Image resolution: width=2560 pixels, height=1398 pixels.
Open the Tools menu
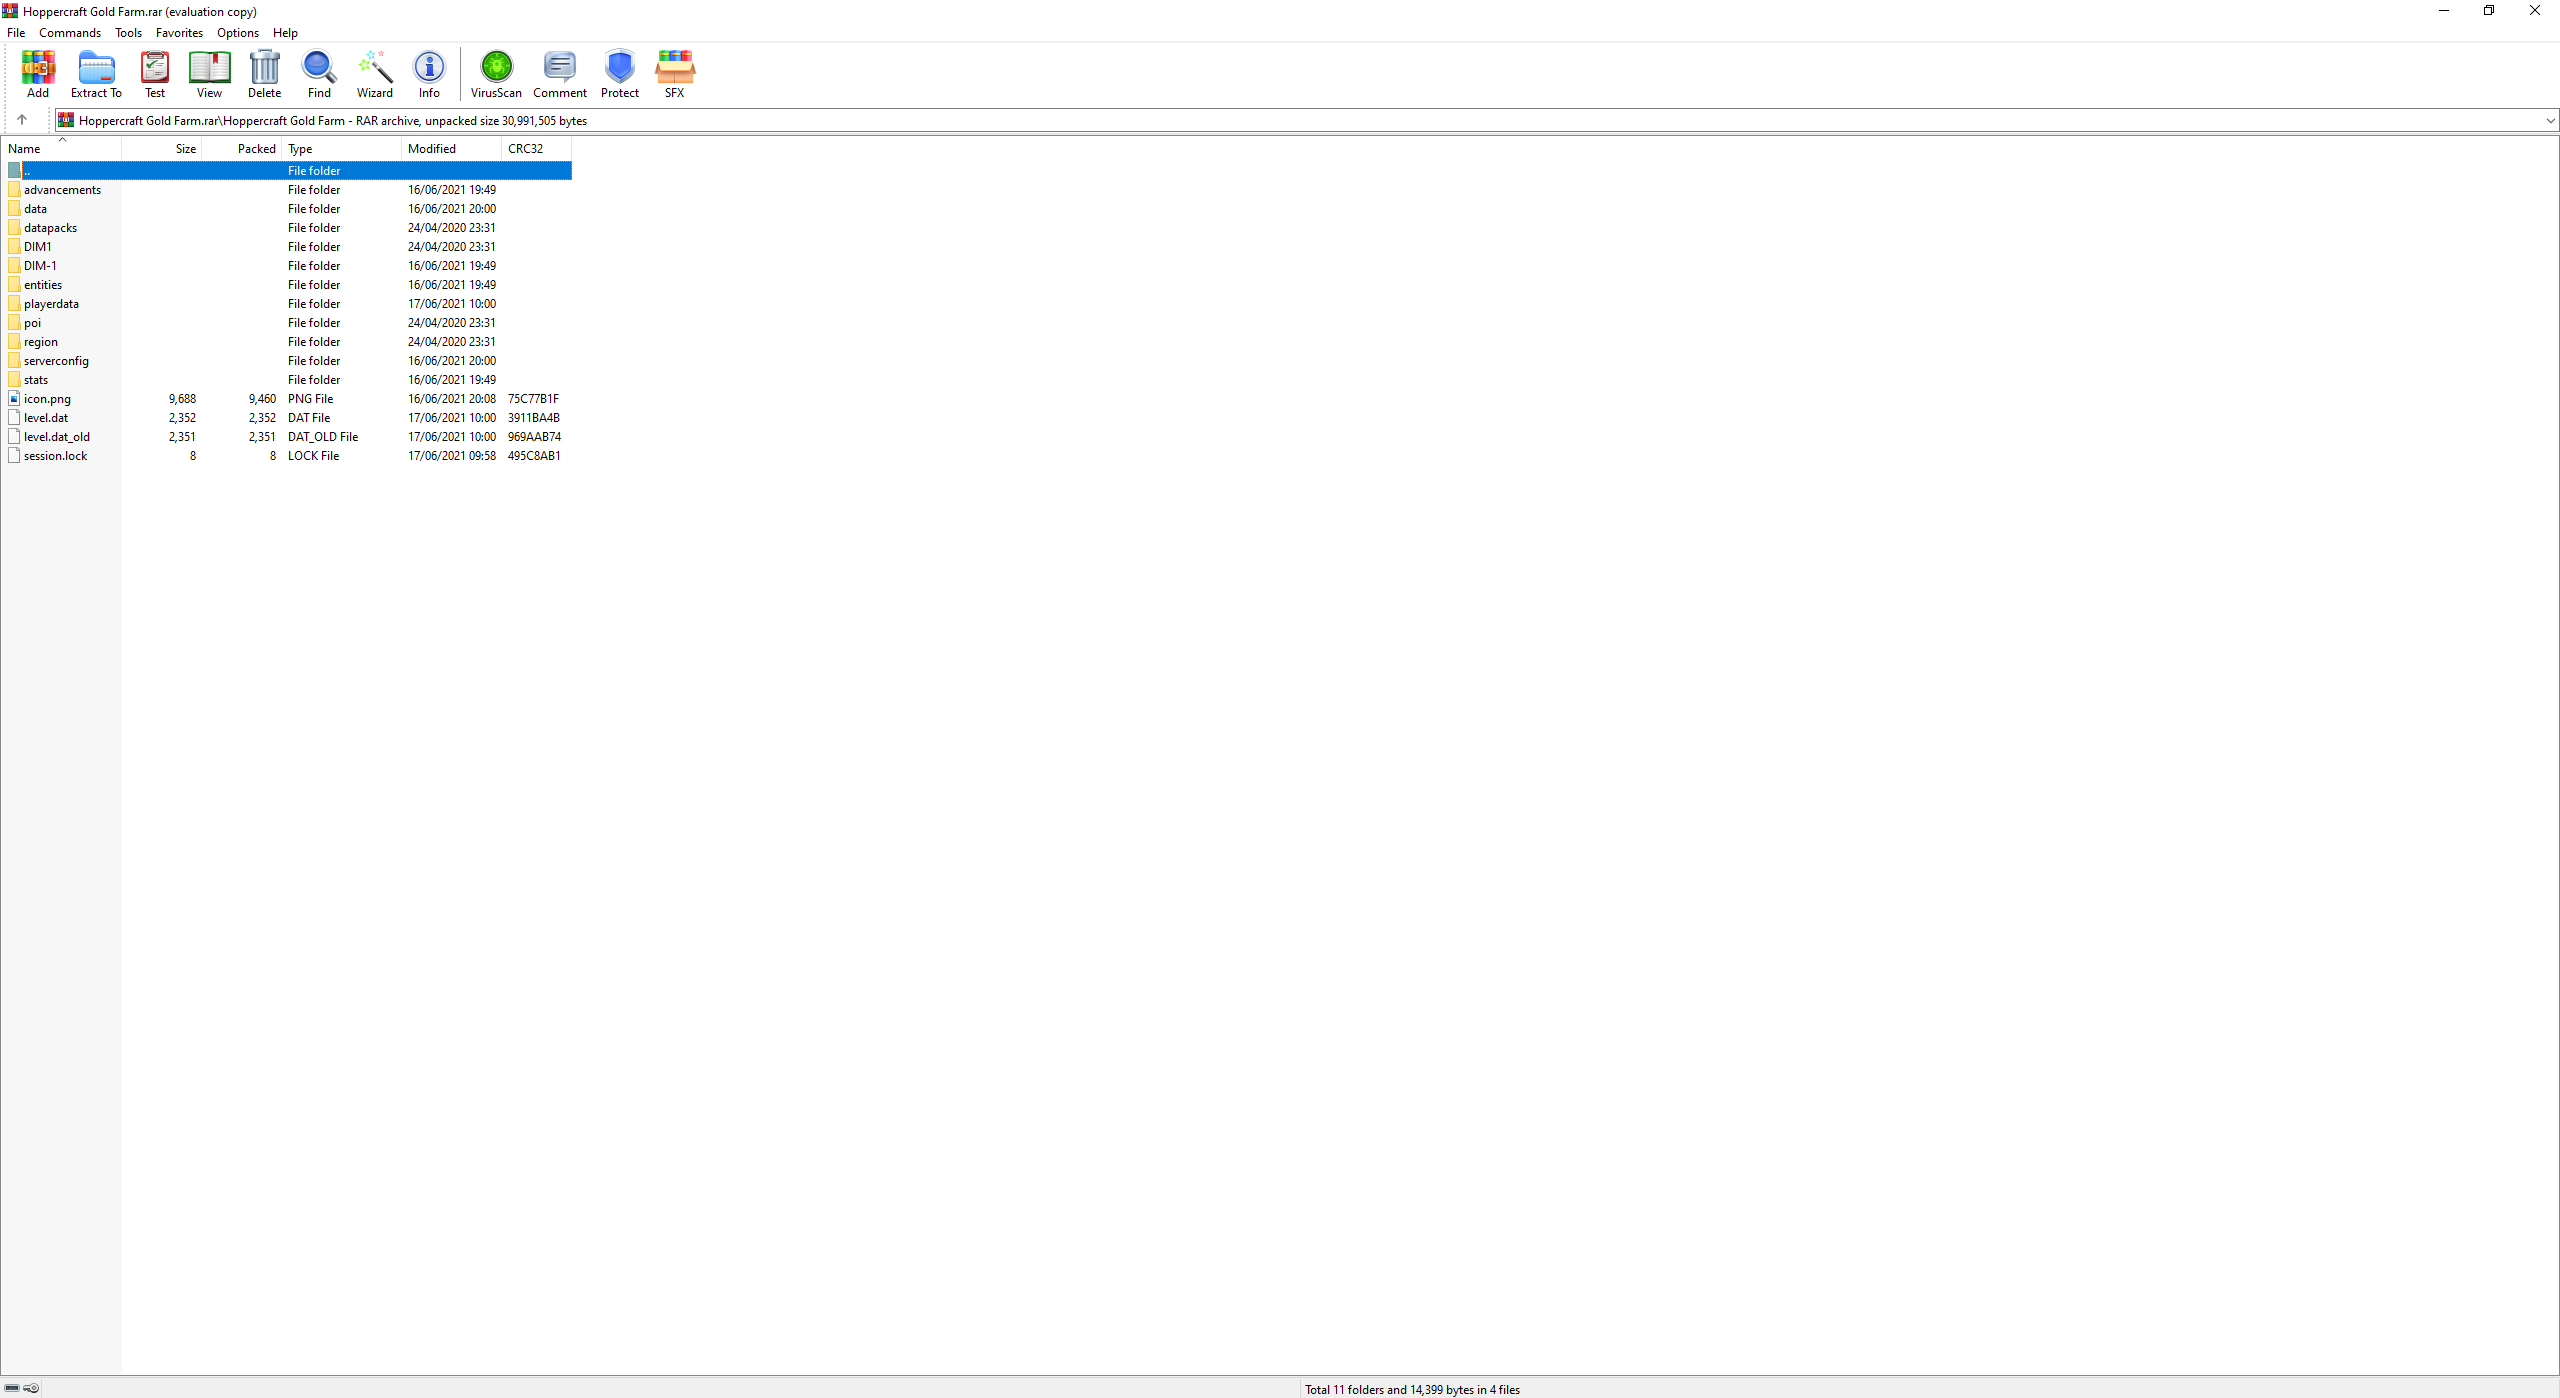point(128,33)
